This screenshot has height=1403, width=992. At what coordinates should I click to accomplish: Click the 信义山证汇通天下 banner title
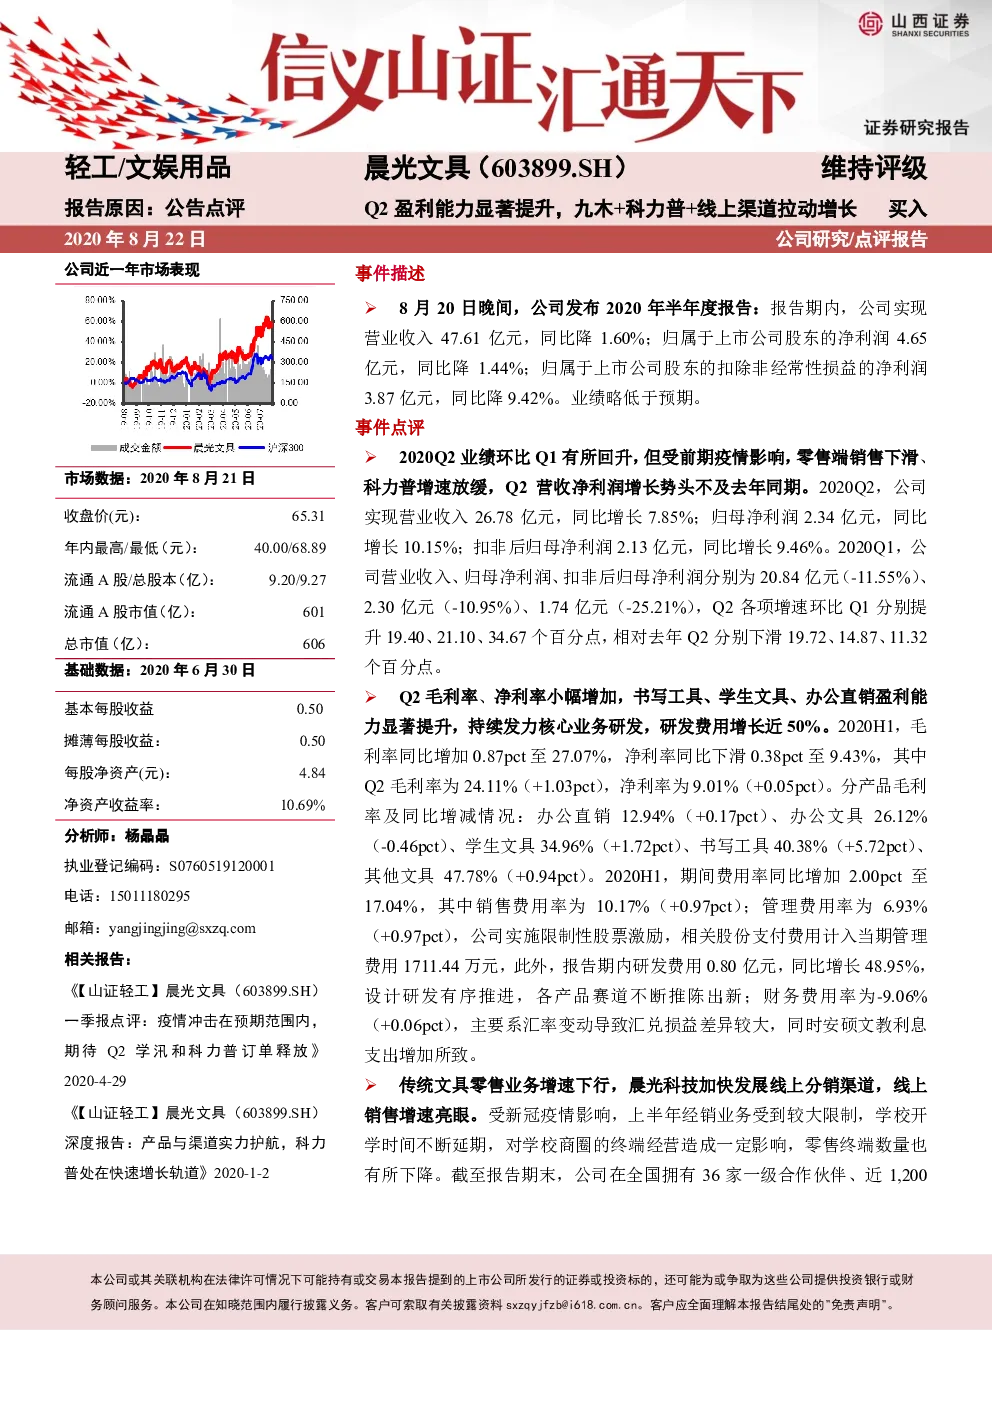pos(532,84)
